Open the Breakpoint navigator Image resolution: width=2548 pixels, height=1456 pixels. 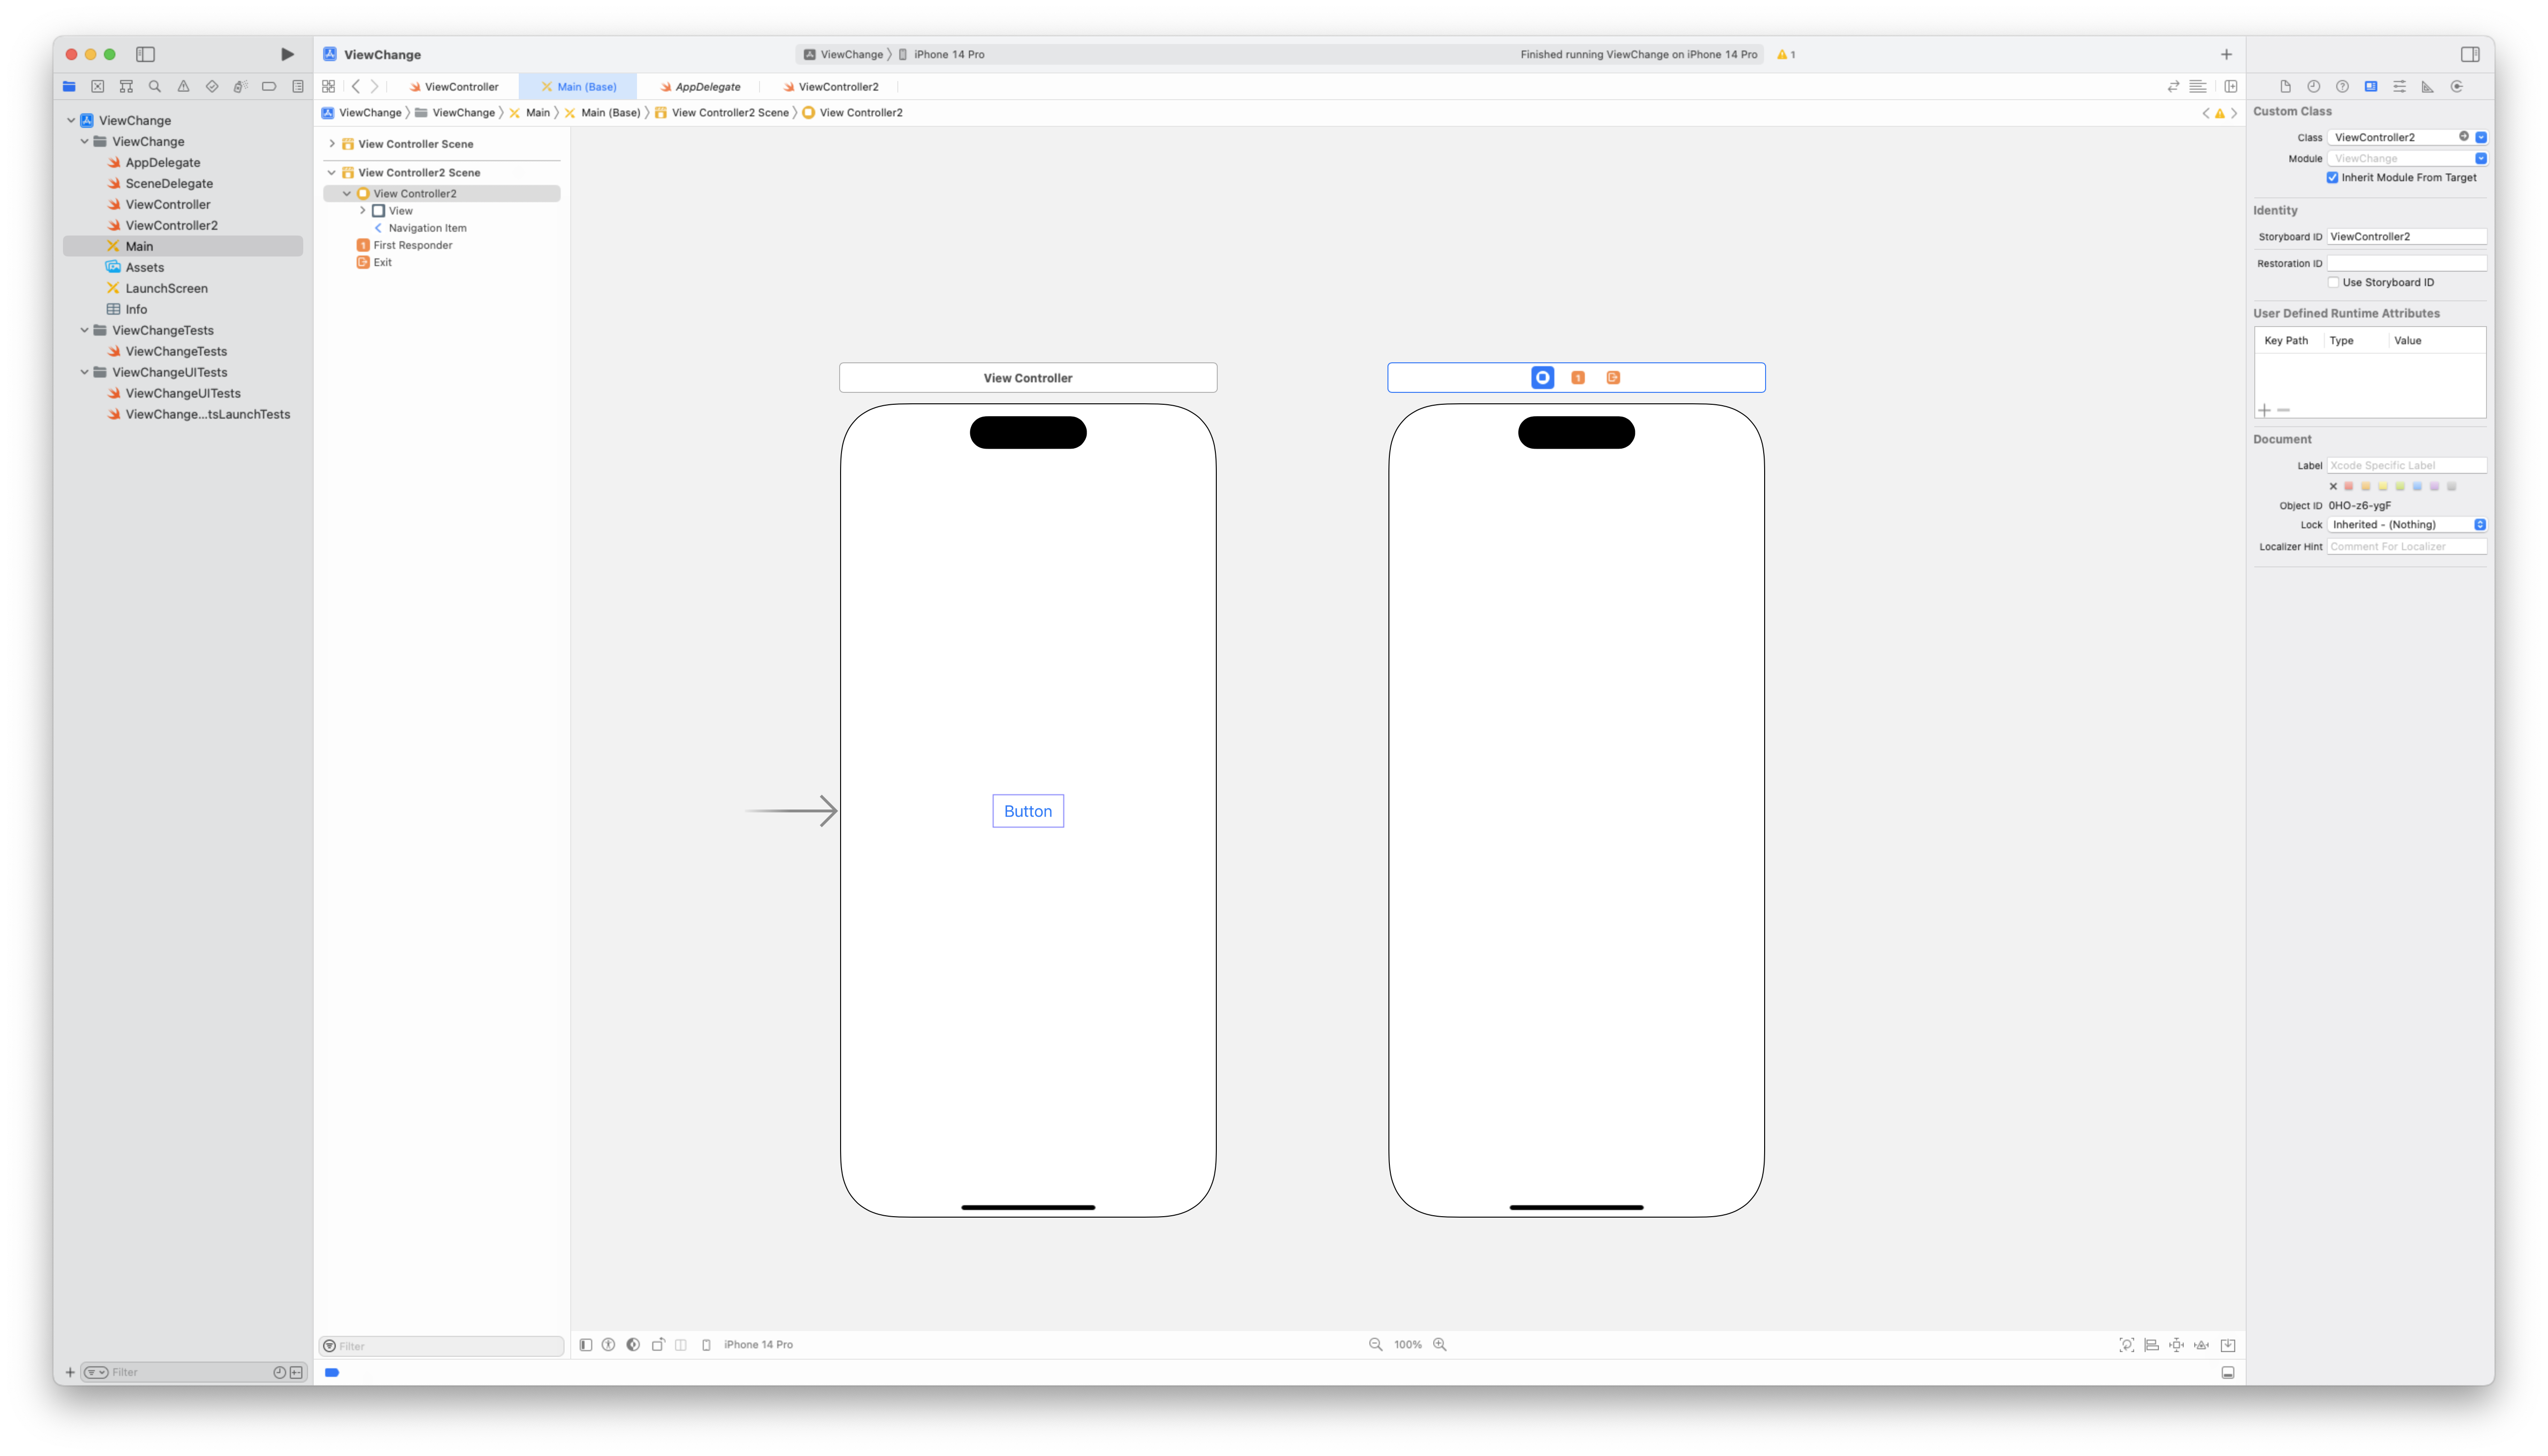[x=269, y=86]
